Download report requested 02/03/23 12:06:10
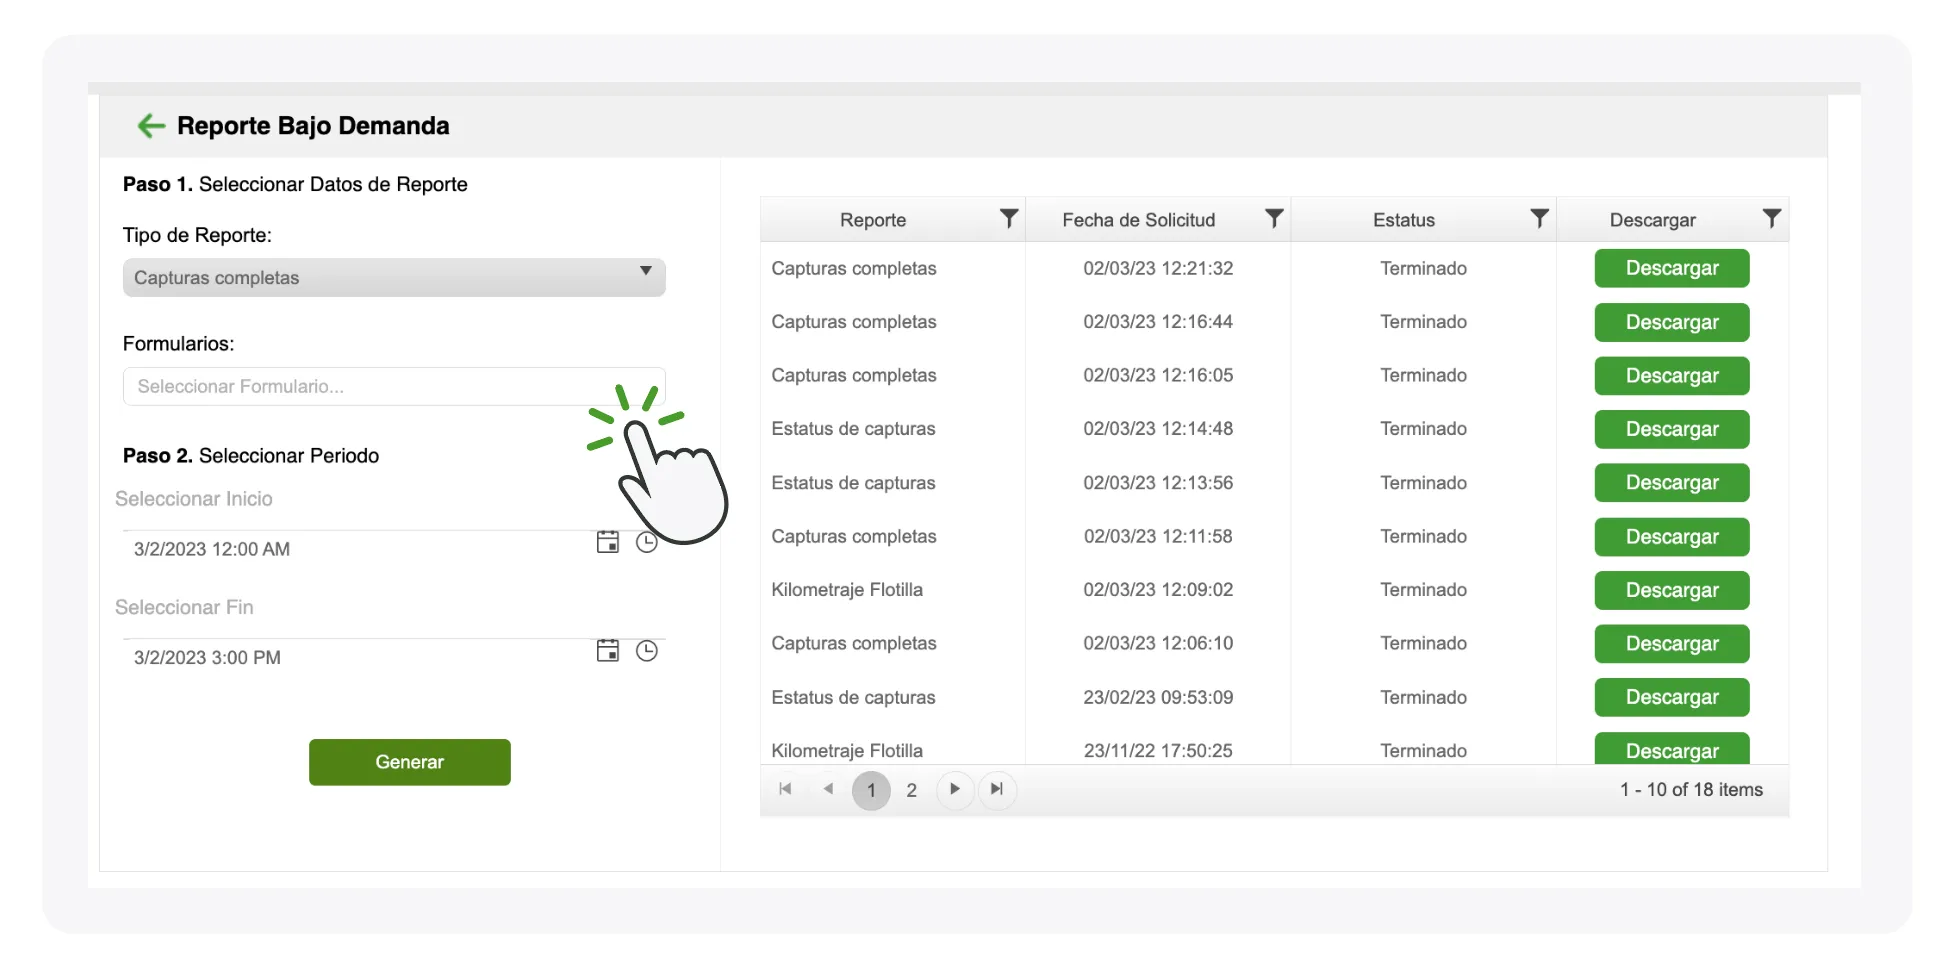This screenshot has height=964, width=1938. 1672,644
